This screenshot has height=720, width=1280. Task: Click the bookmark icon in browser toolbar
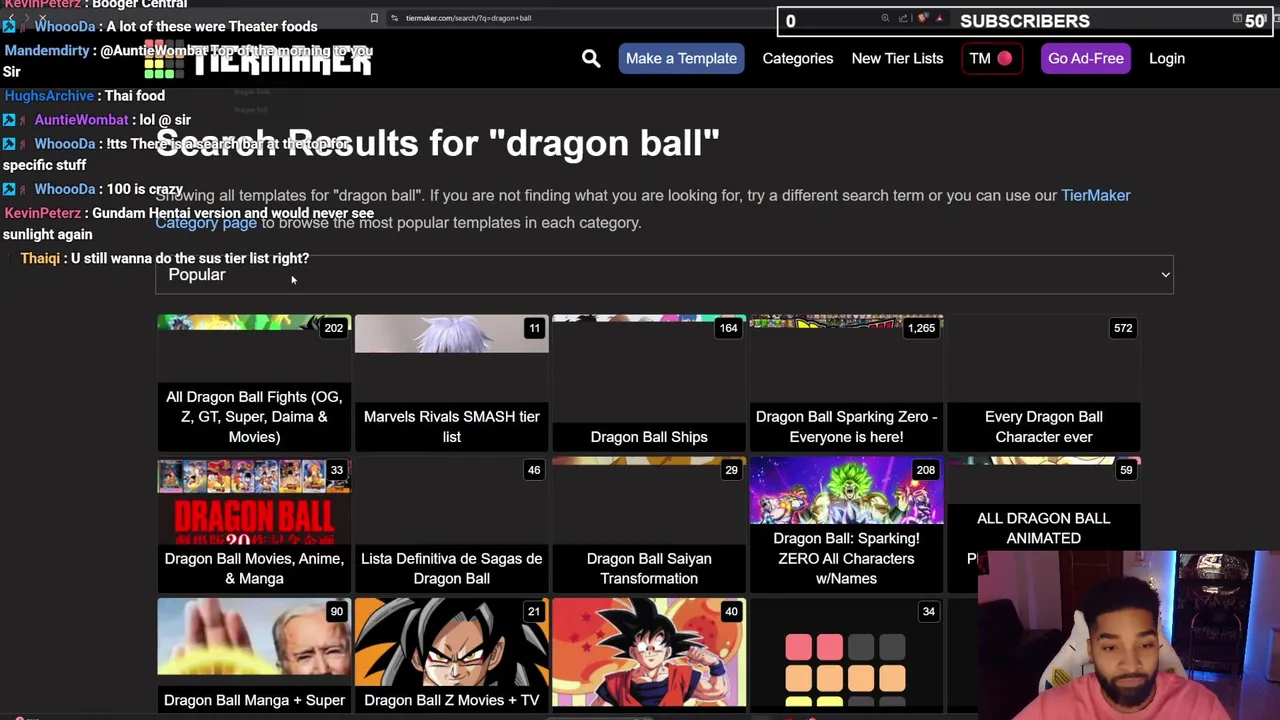(374, 18)
